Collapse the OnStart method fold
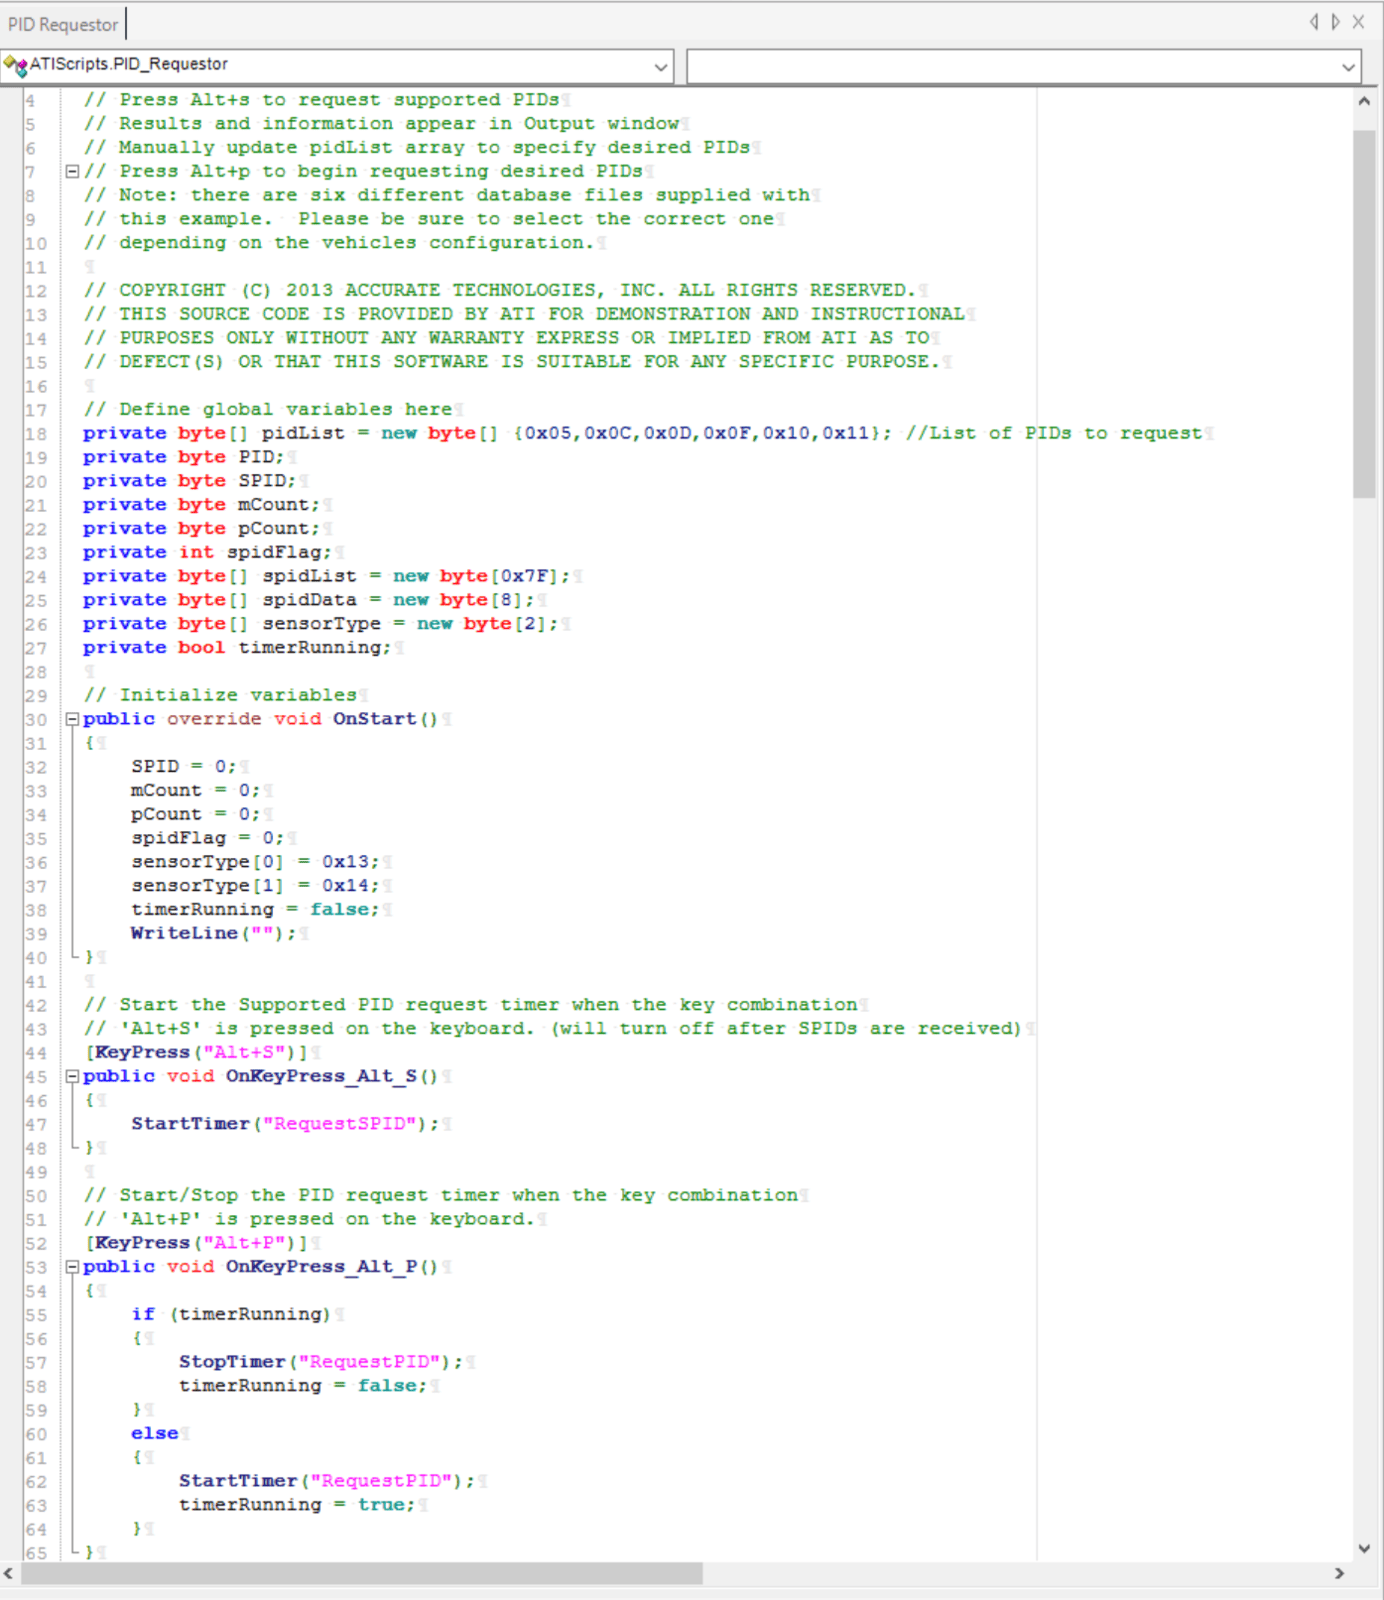 (x=72, y=719)
